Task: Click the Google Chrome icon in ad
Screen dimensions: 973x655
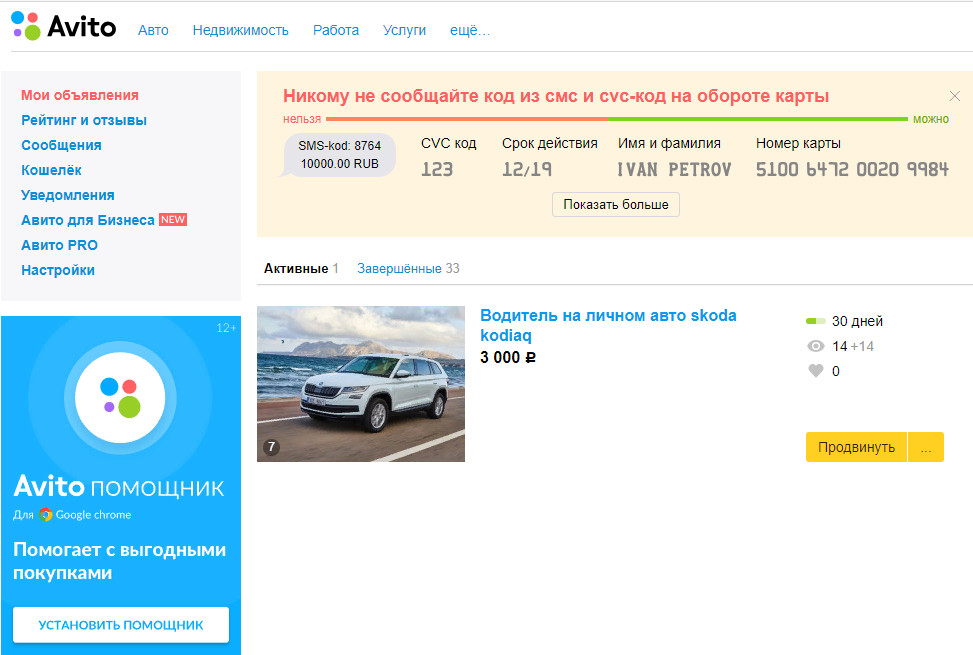Action: [45, 515]
